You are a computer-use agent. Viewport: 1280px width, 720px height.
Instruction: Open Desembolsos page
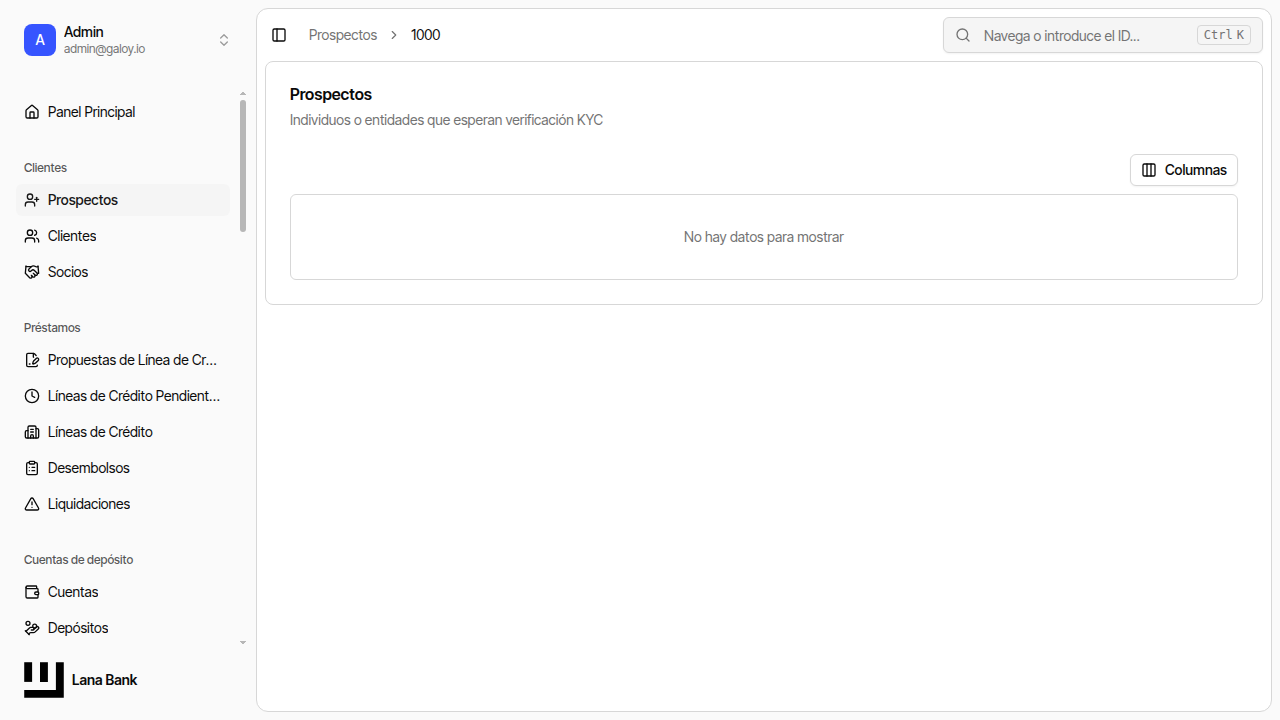[x=123, y=468]
